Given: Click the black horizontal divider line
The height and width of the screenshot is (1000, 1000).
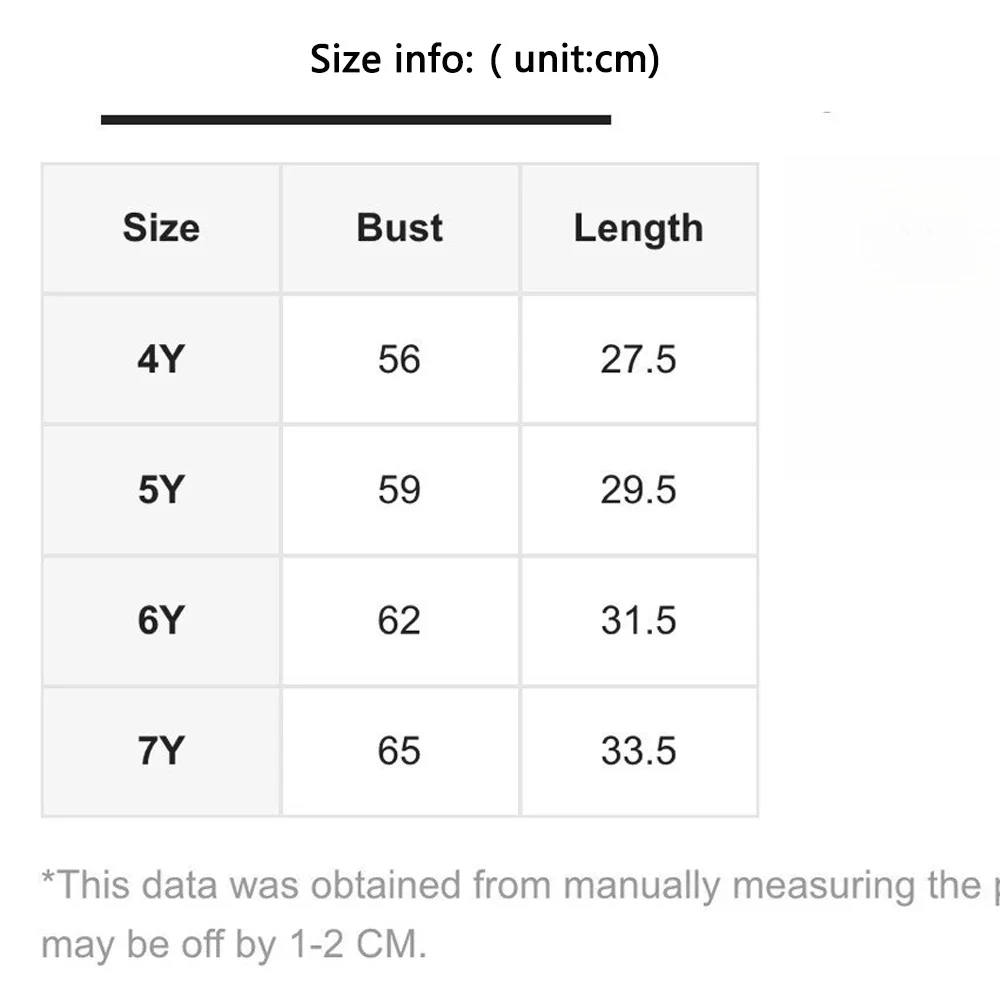Looking at the screenshot, I should [x=356, y=120].
